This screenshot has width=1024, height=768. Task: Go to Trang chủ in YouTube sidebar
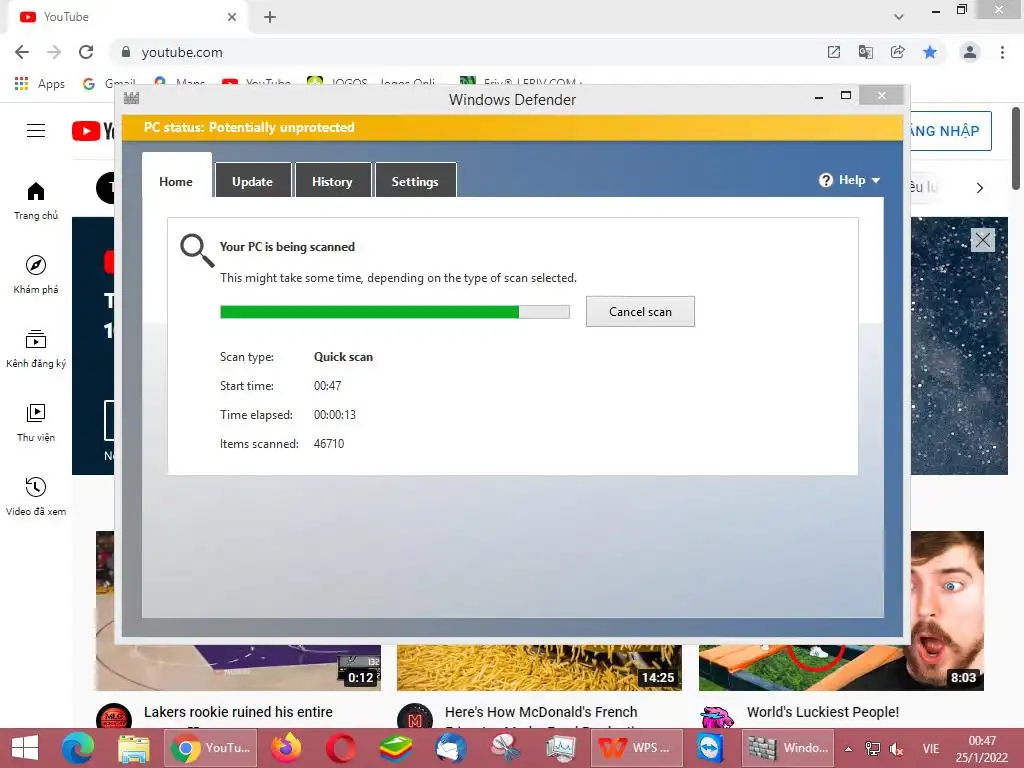click(x=36, y=201)
